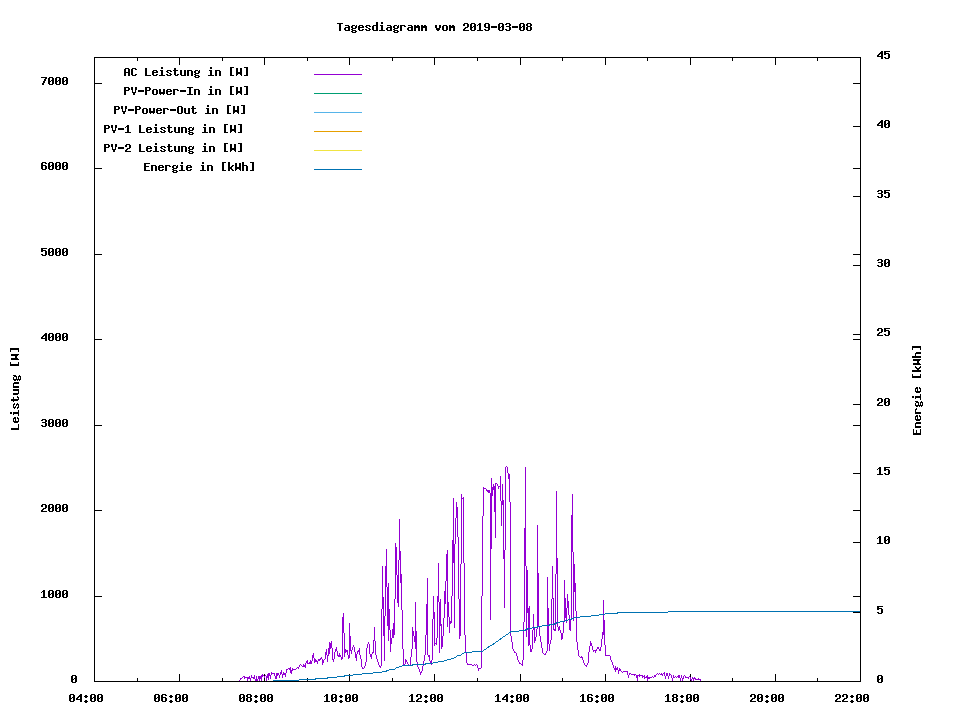Select the 3000 label on the power axis

(x=54, y=424)
